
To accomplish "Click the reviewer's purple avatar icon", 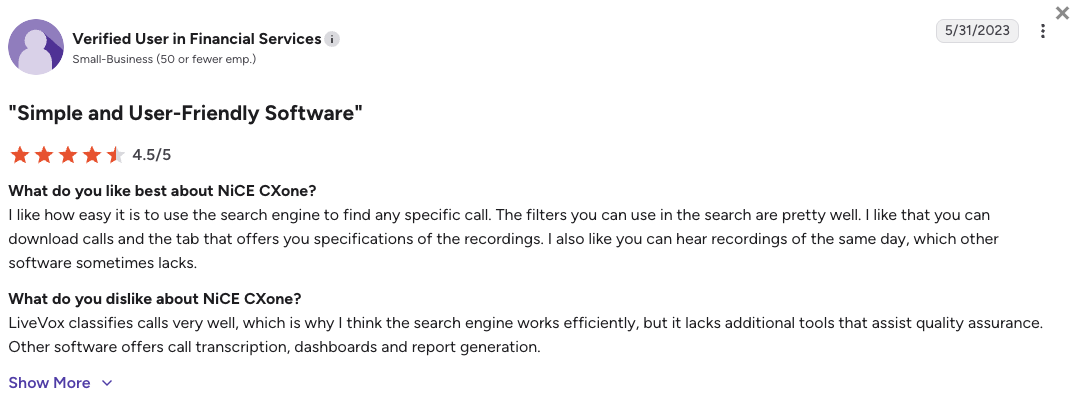I will (x=36, y=47).
